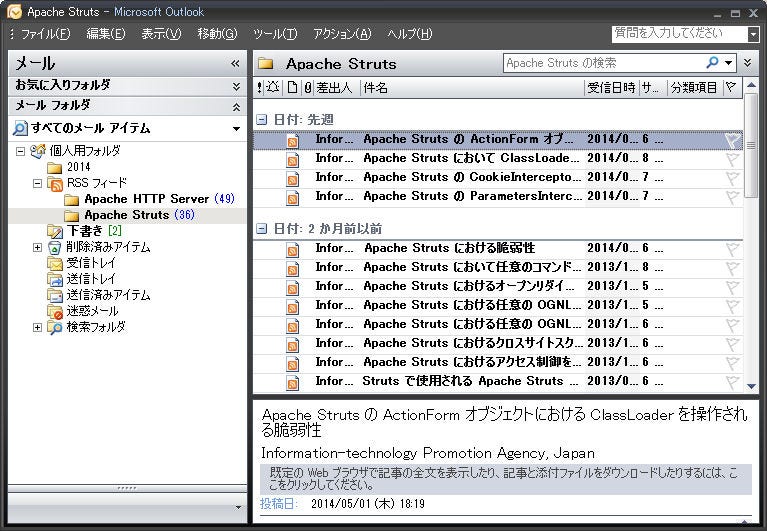767x531 pixels.
Task: Flag the CookieIntercepto... message
Action: pyautogui.click(x=732, y=178)
